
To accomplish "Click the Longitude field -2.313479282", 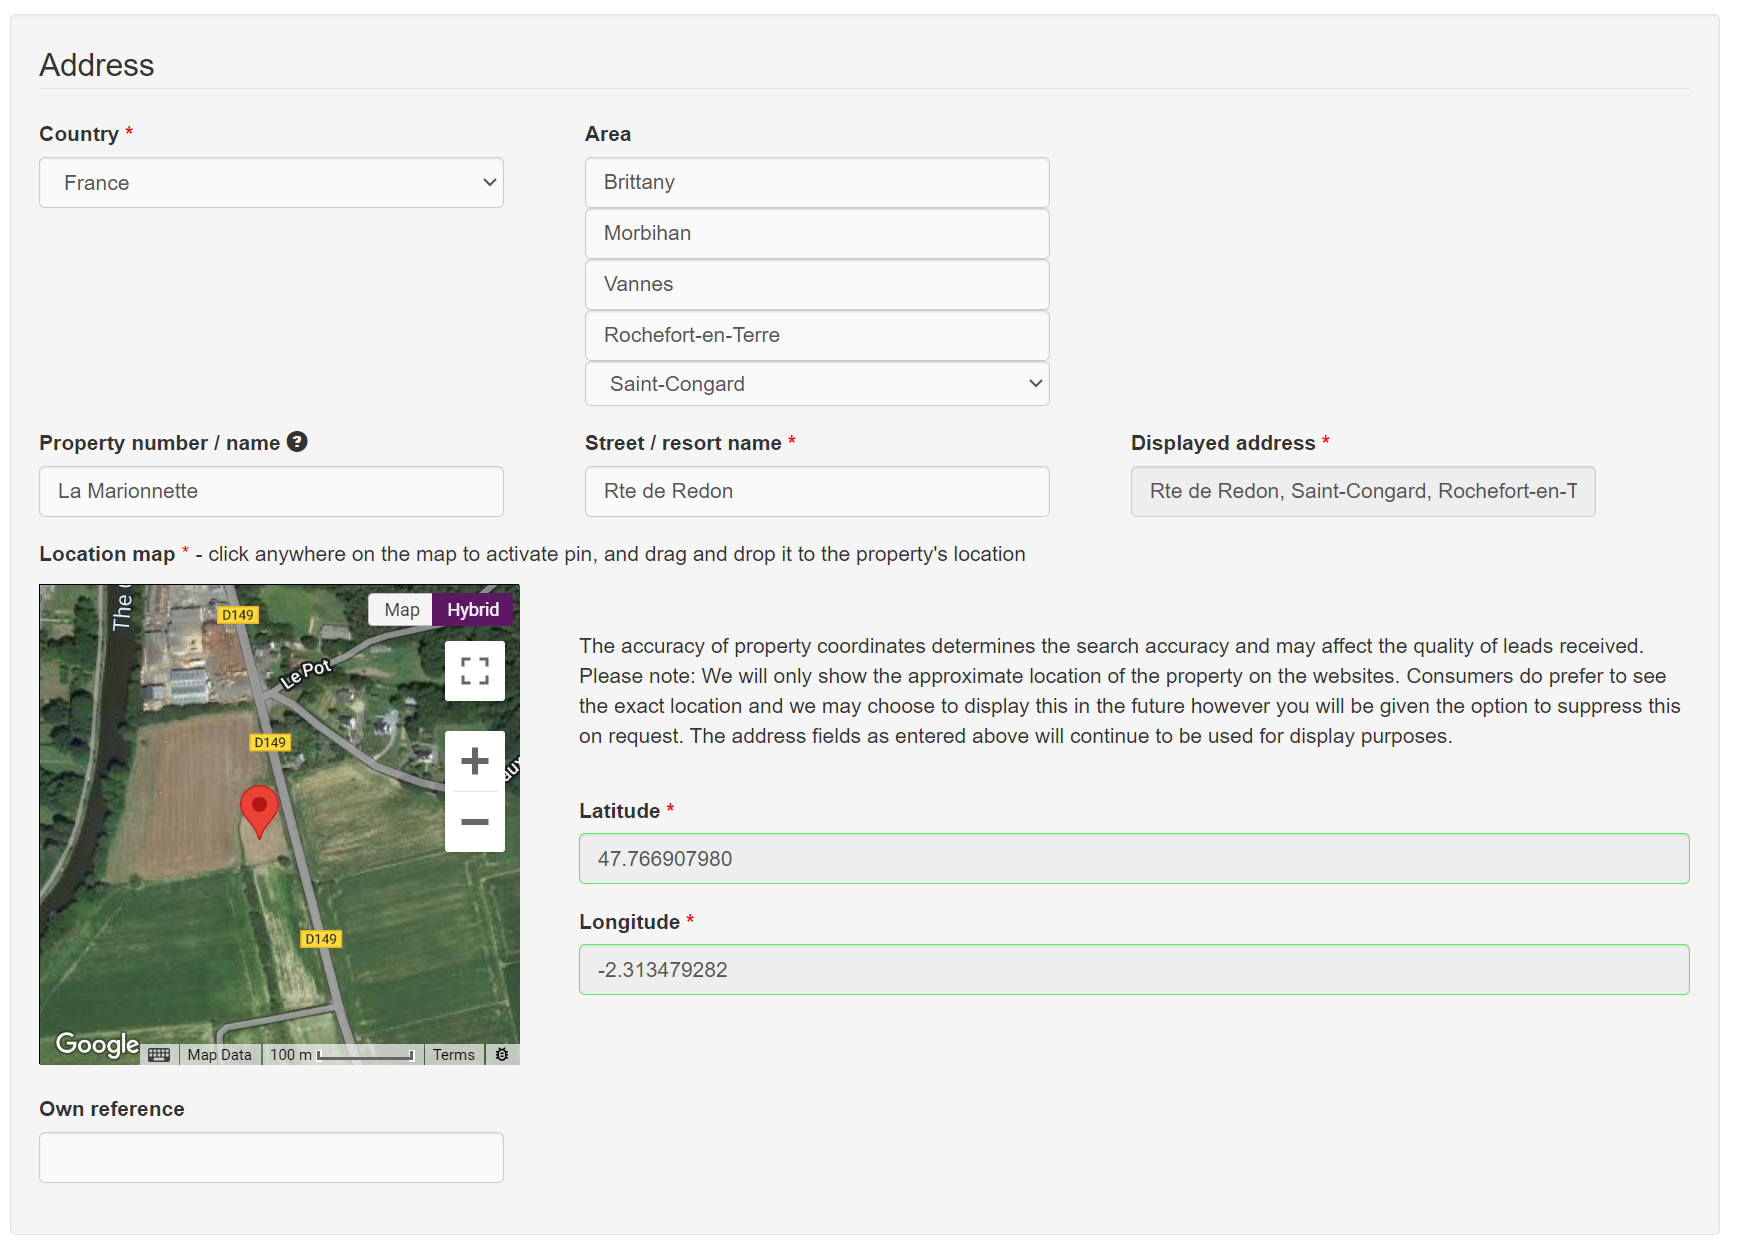I will (x=1134, y=970).
